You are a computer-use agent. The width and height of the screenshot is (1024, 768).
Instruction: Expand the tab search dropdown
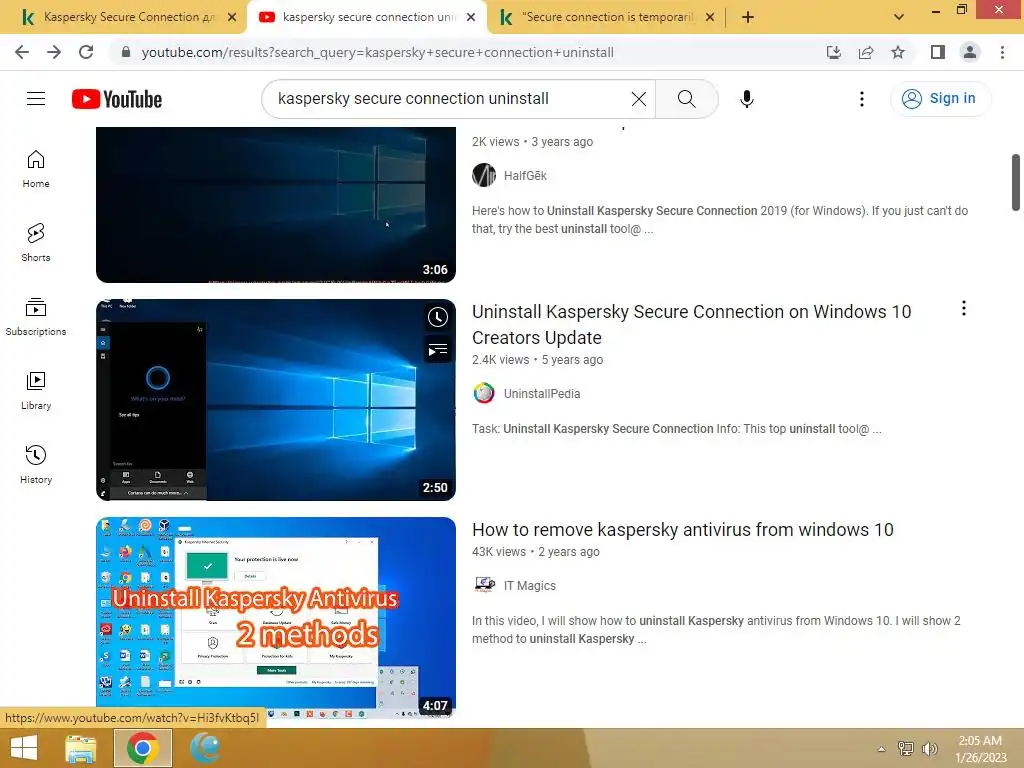[x=899, y=17]
